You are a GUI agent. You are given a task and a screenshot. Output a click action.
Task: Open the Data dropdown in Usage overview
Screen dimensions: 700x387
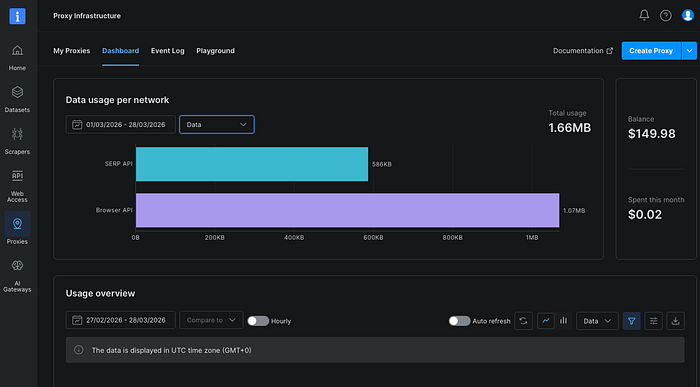pyautogui.click(x=597, y=320)
